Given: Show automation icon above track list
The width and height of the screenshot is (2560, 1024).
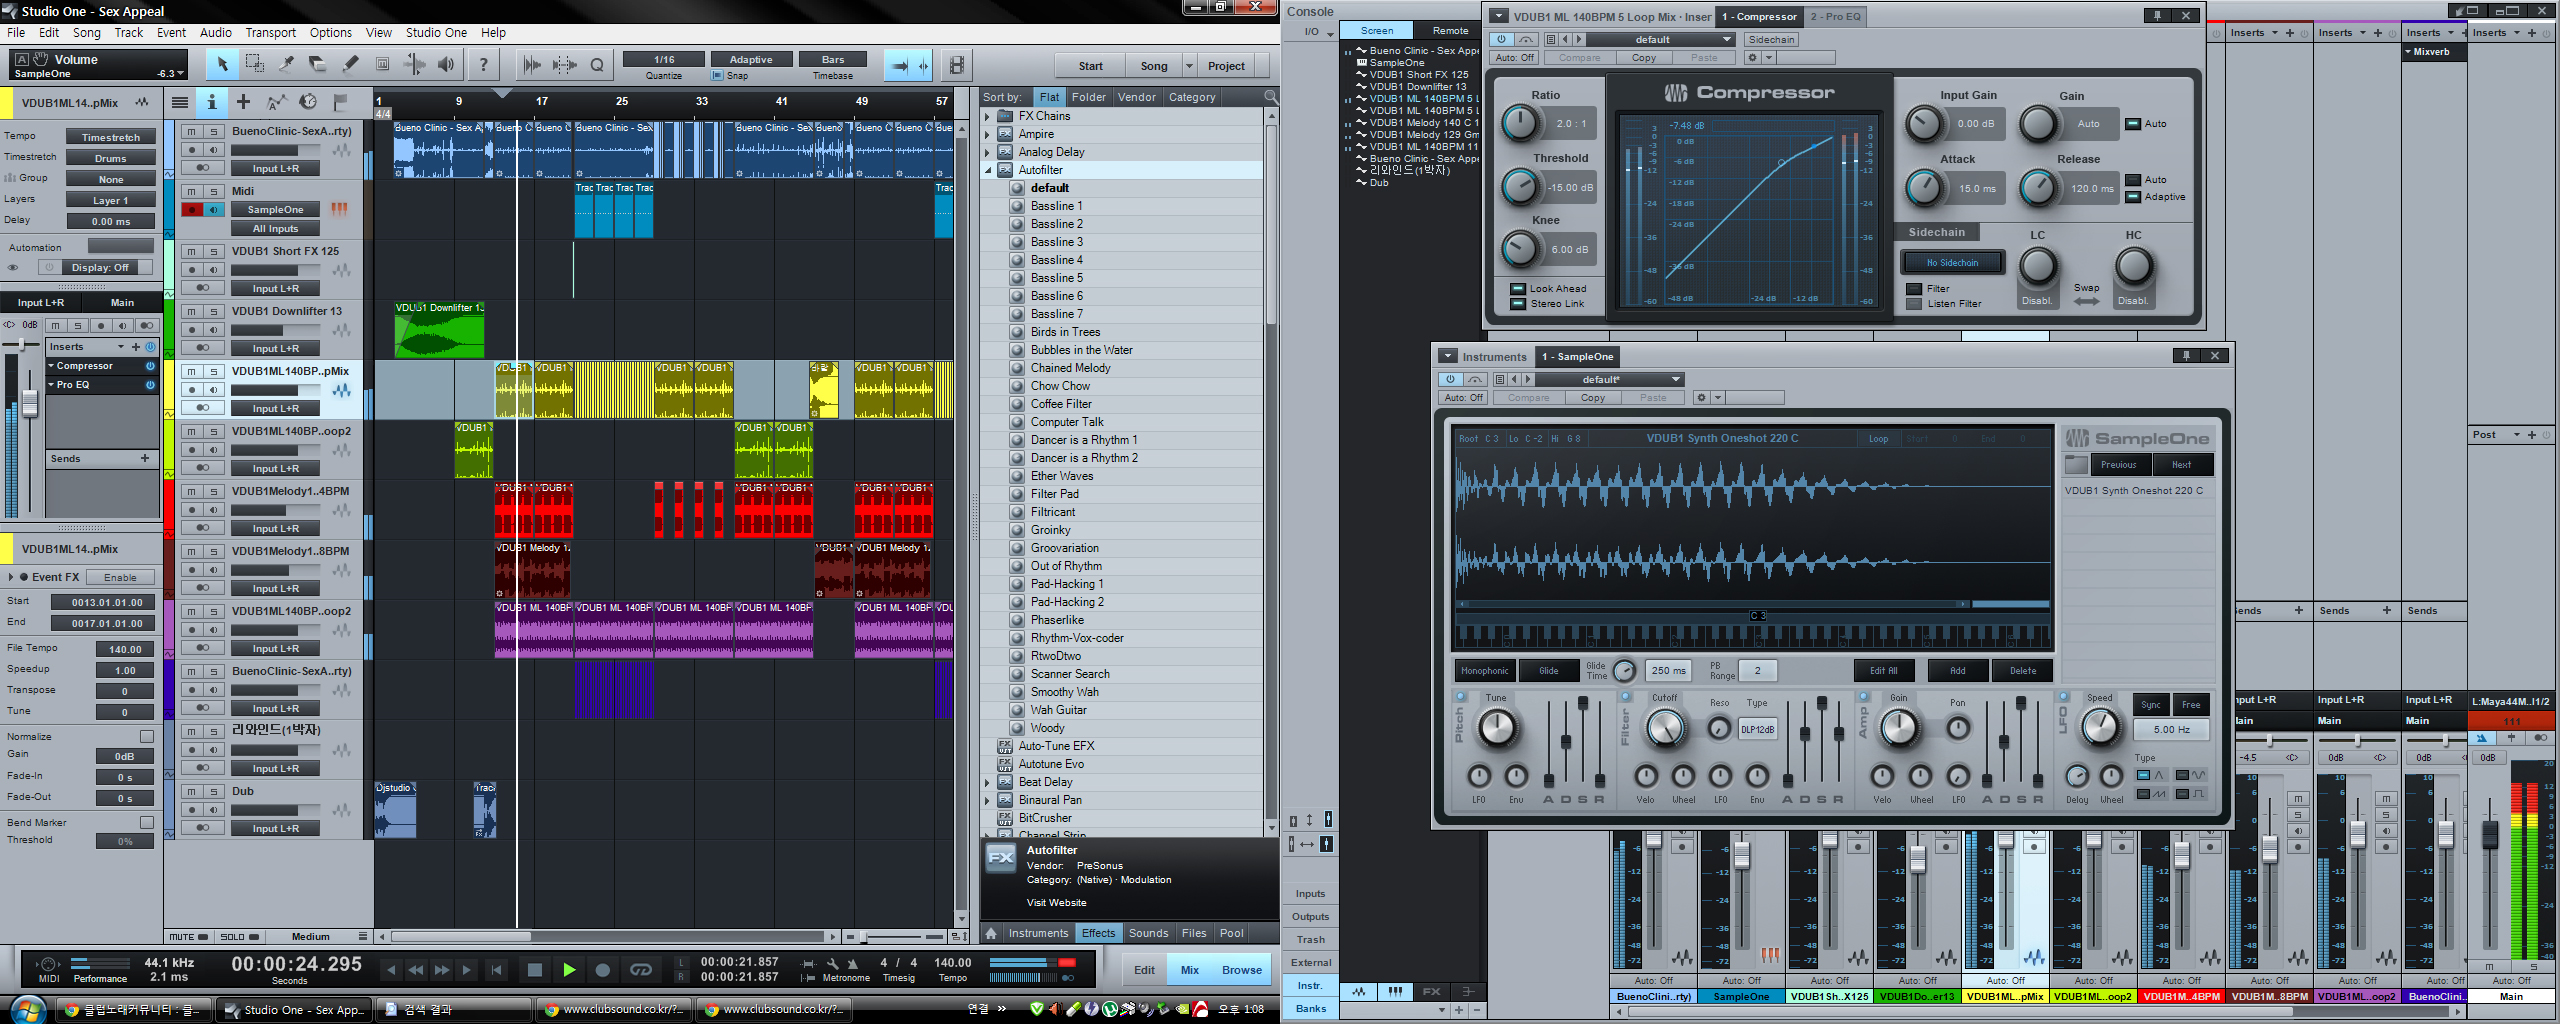Looking at the screenshot, I should [x=276, y=102].
